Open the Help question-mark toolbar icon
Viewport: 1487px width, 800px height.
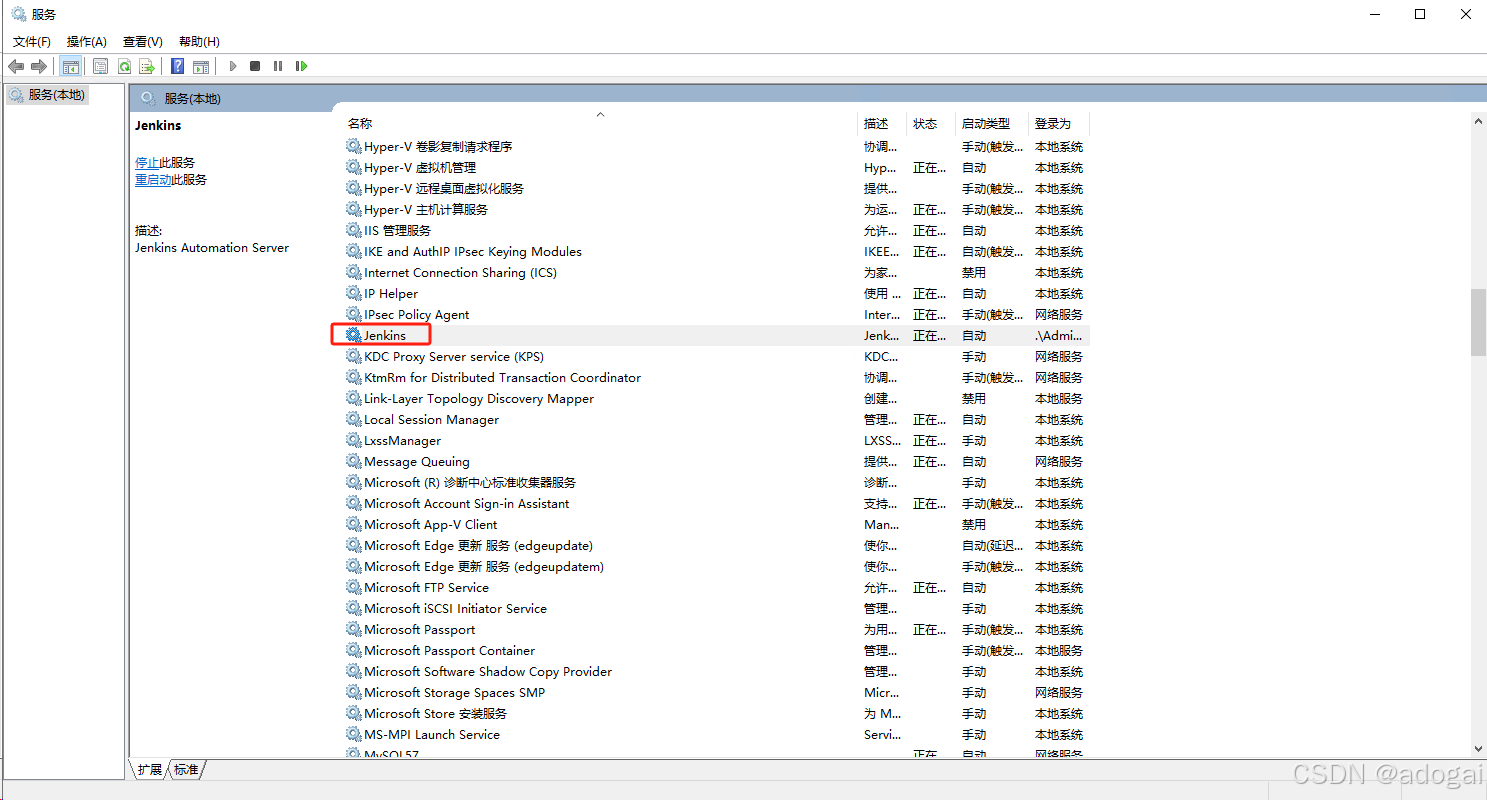click(177, 66)
